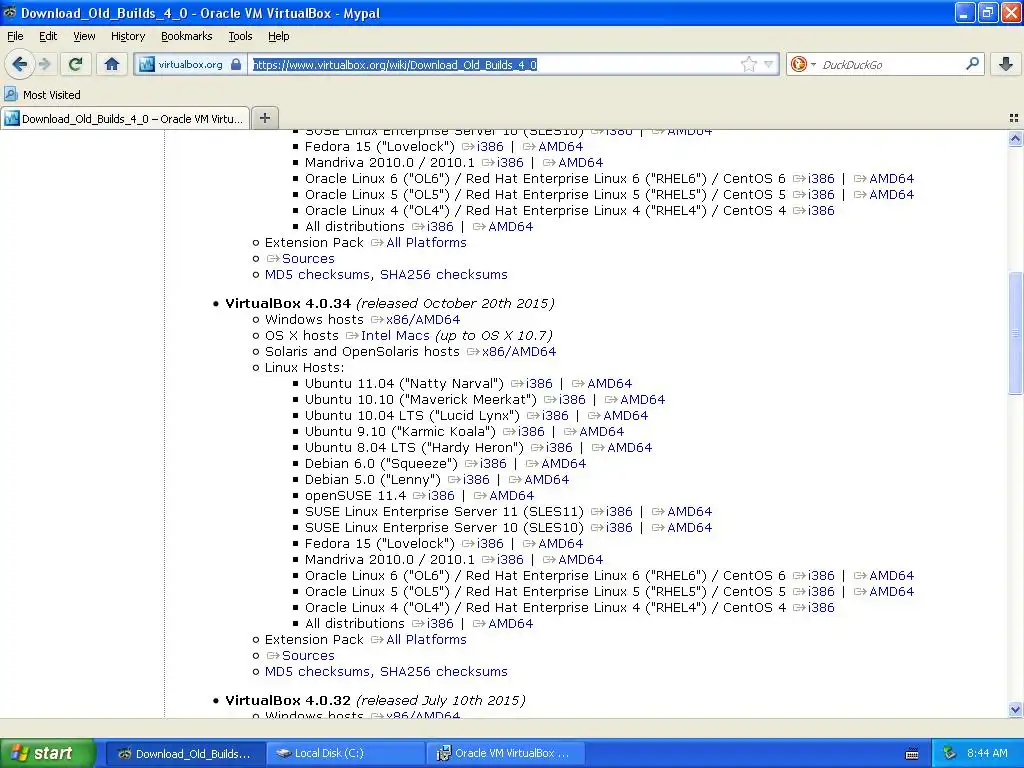
Task: Open Intel Macs link for 4.0.34
Action: tap(394, 336)
